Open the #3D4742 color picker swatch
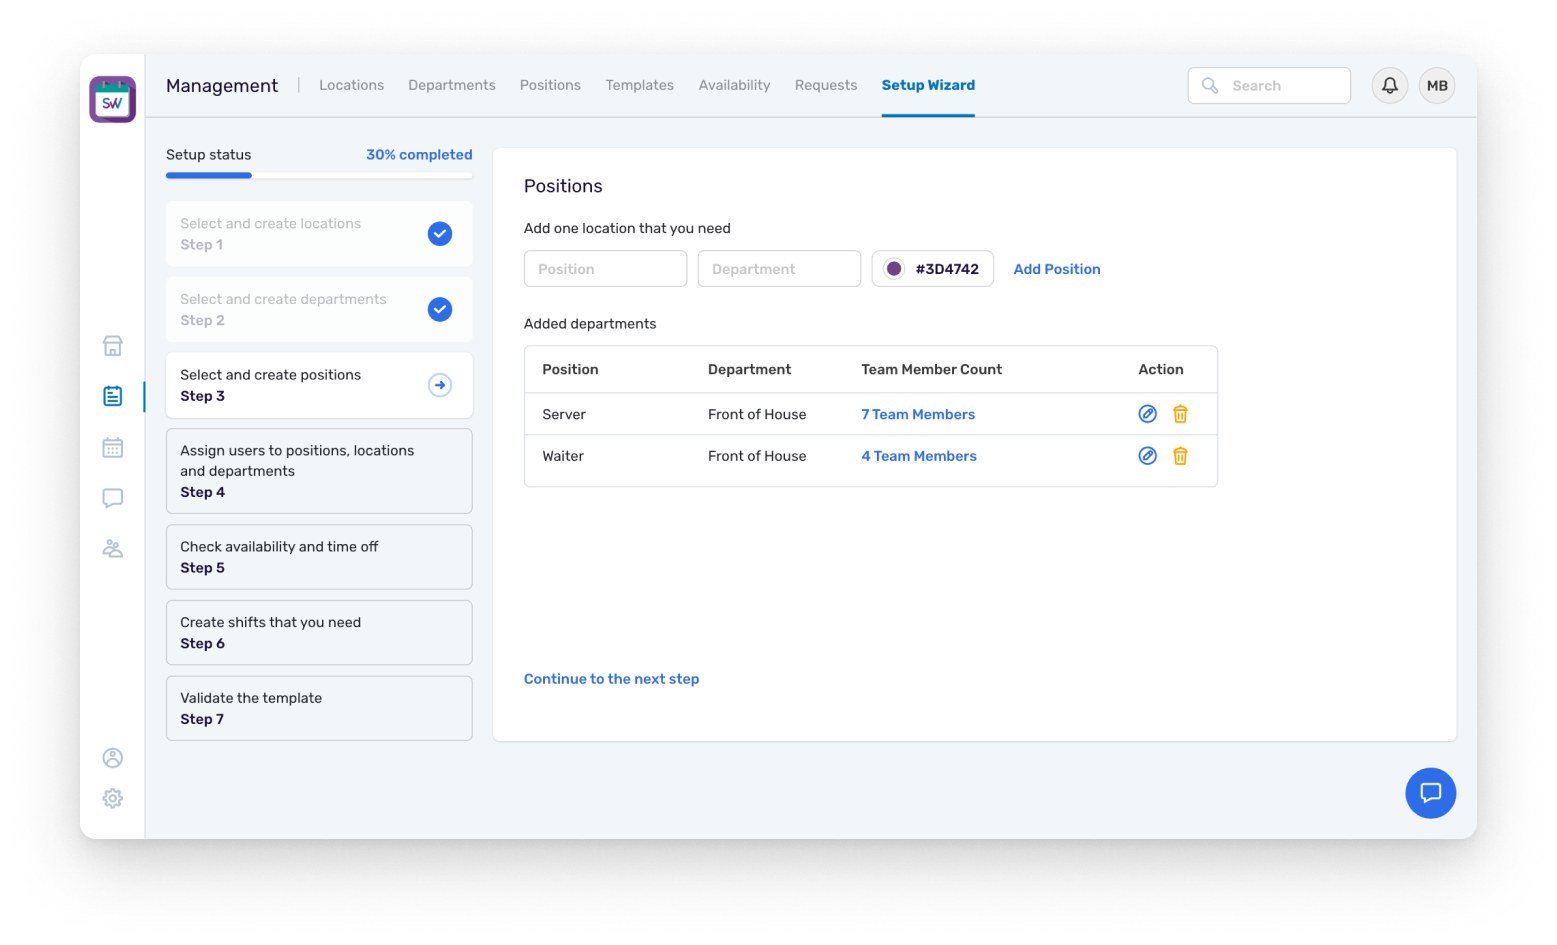Screen dimensions: 1557x945 (x=894, y=269)
